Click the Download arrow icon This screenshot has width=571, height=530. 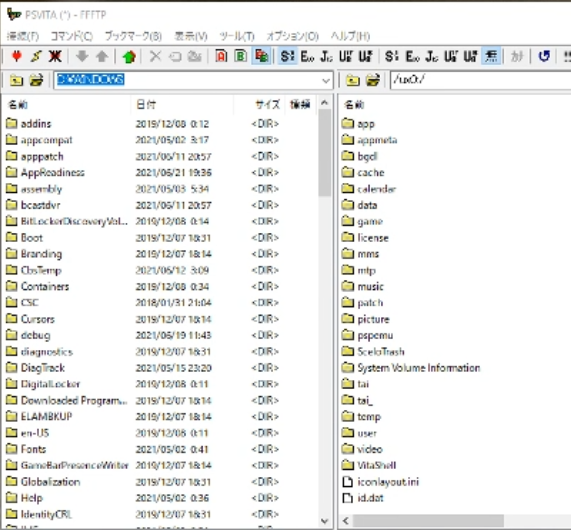pyautogui.click(x=82, y=56)
